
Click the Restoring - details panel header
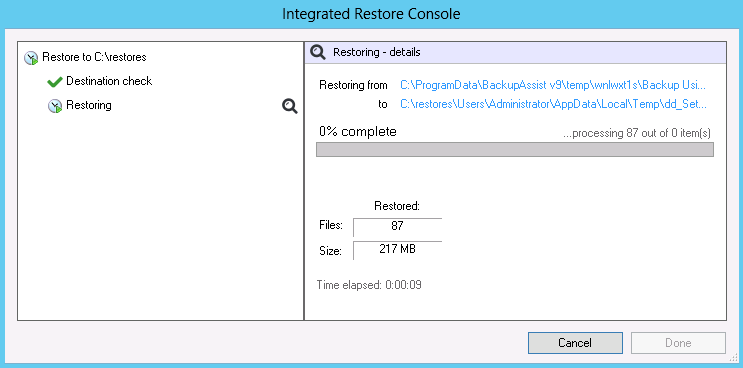515,53
